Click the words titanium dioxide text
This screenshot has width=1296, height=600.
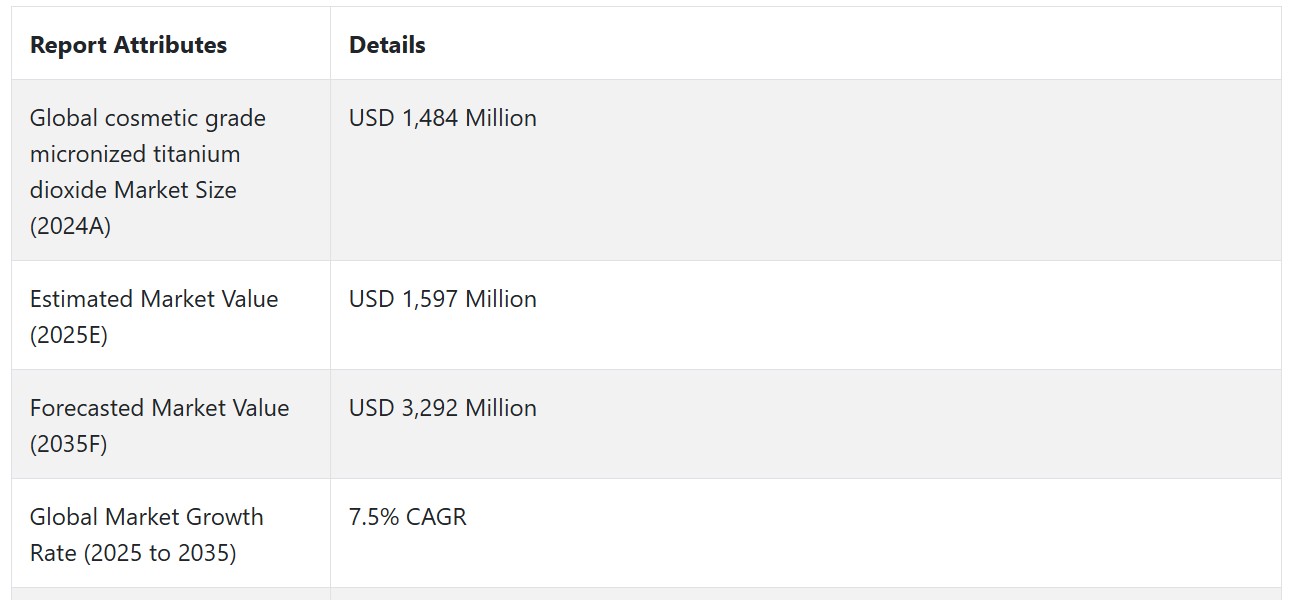tap(133, 172)
